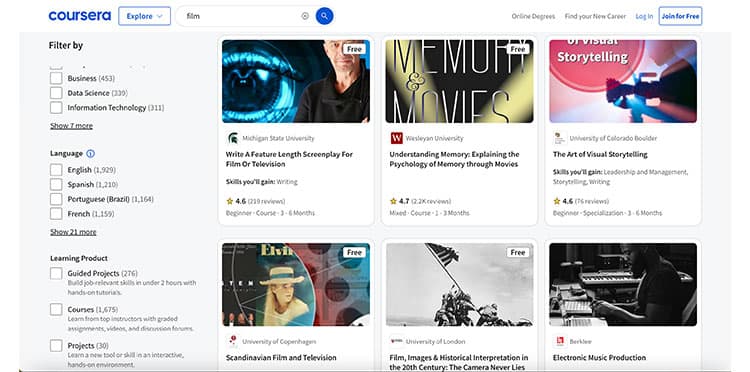
Task: Click the Scandinavian Film poster thumbnail
Action: [x=296, y=284]
